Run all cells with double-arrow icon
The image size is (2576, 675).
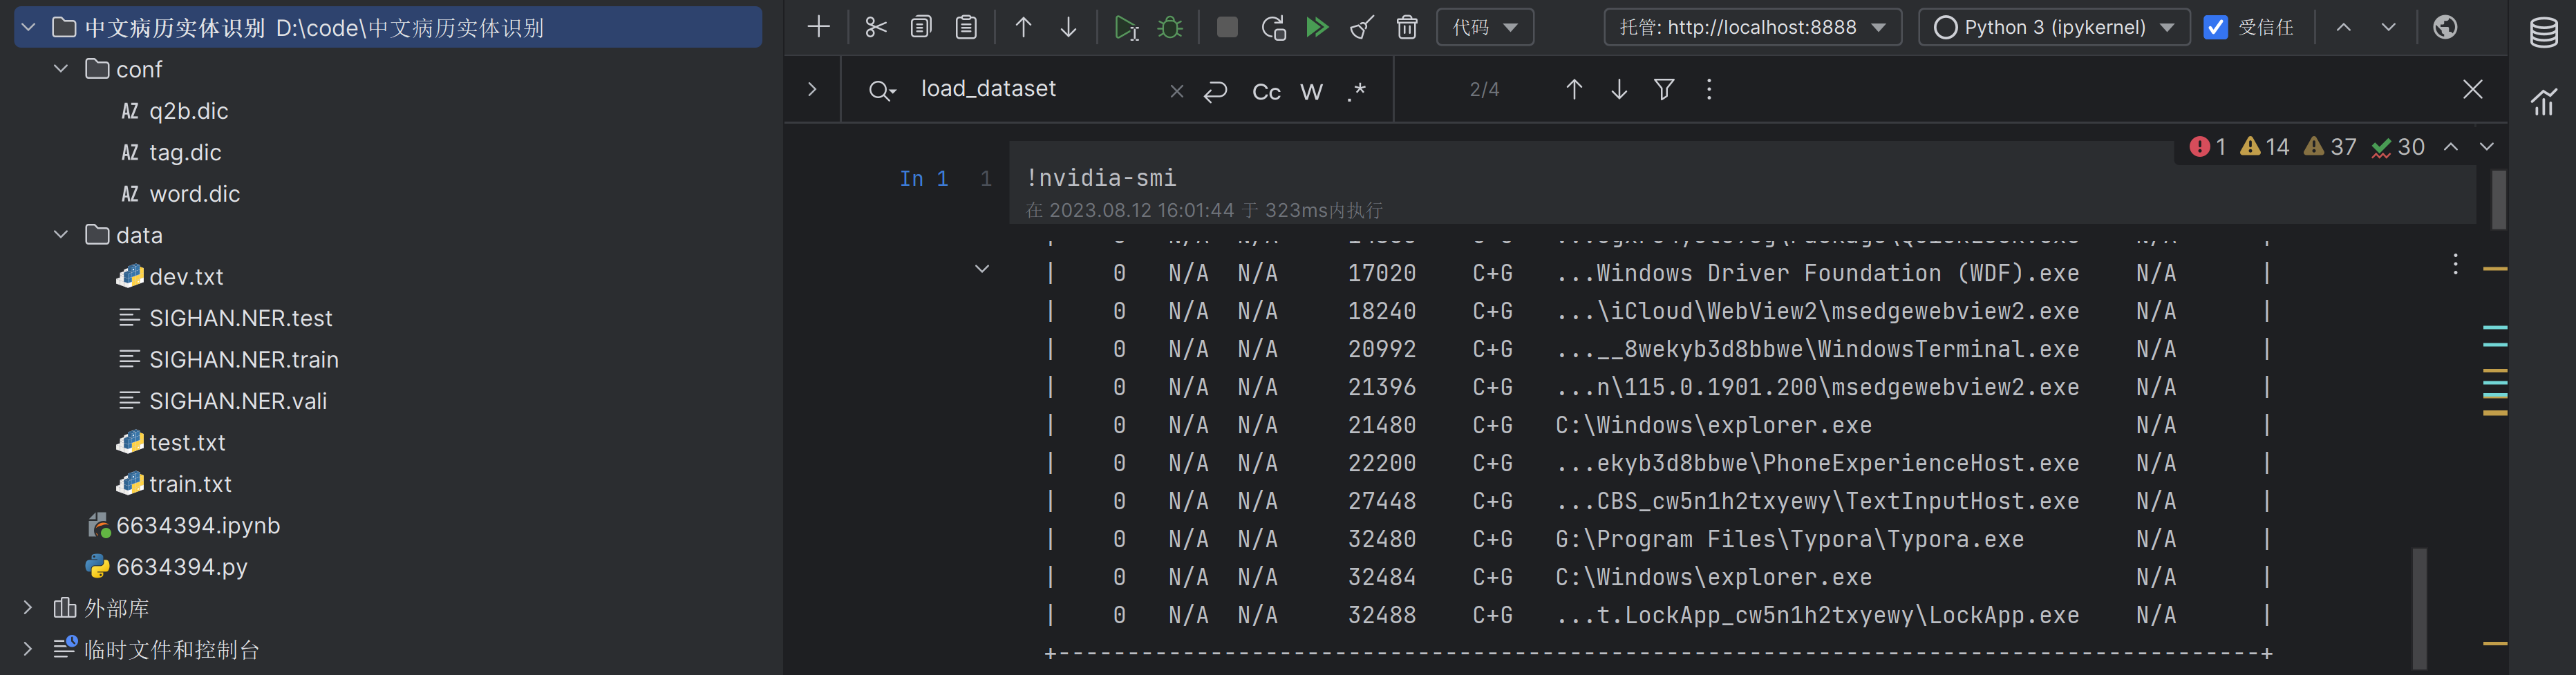click(x=1317, y=27)
